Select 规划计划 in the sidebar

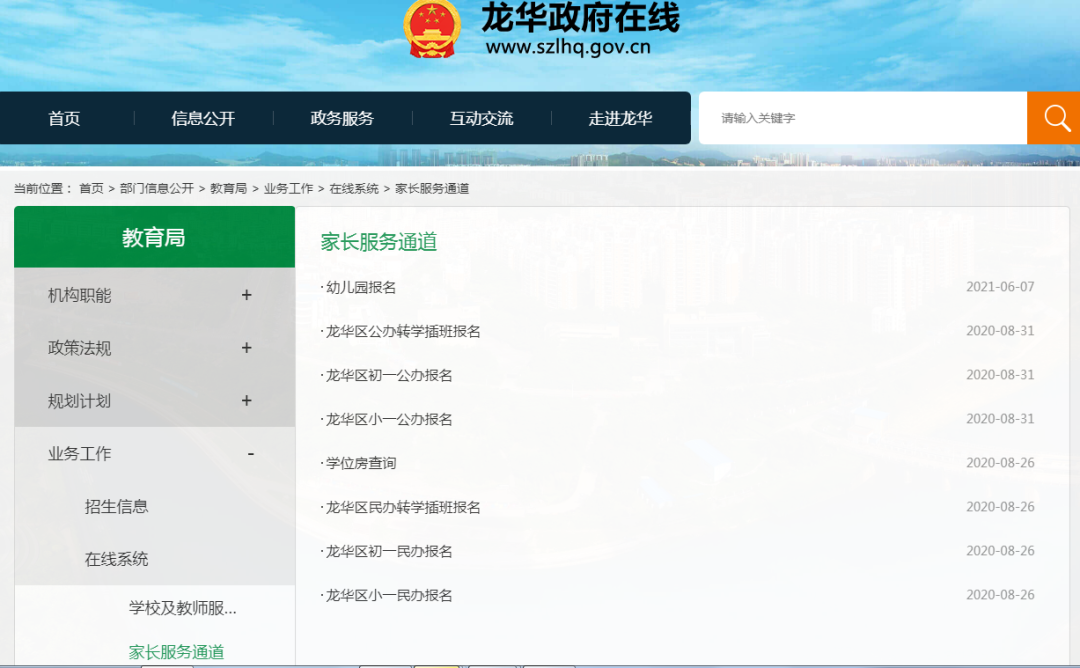pos(79,401)
